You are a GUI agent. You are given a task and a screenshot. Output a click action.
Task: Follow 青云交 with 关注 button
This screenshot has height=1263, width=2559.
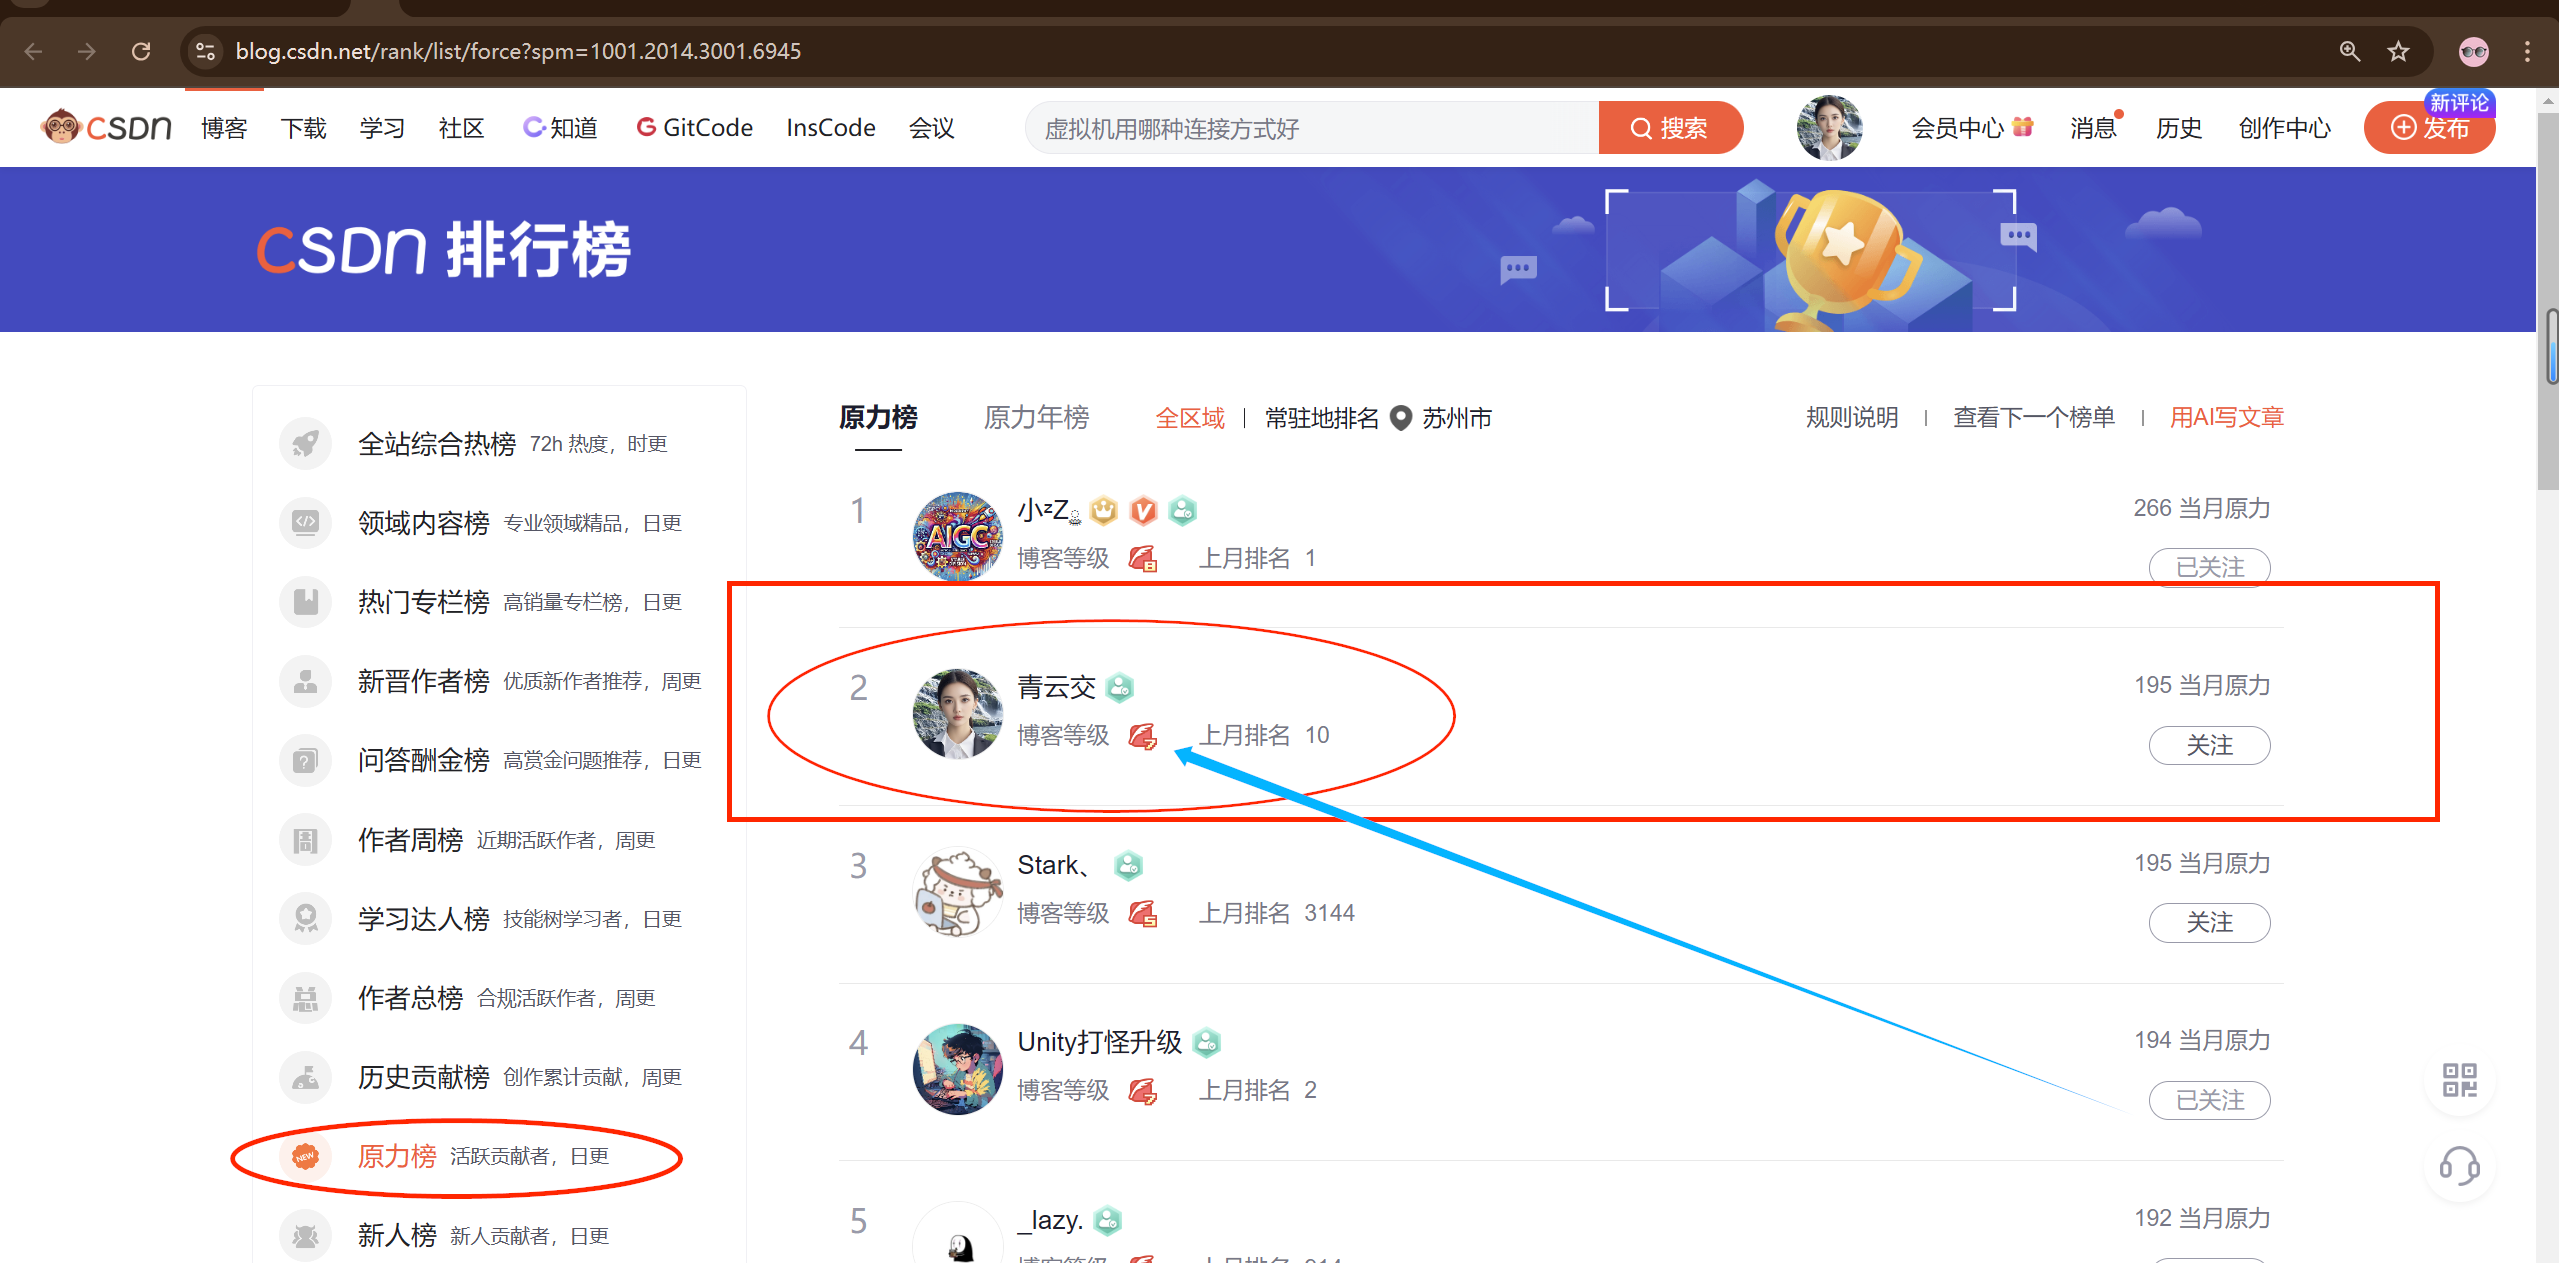tap(2208, 745)
